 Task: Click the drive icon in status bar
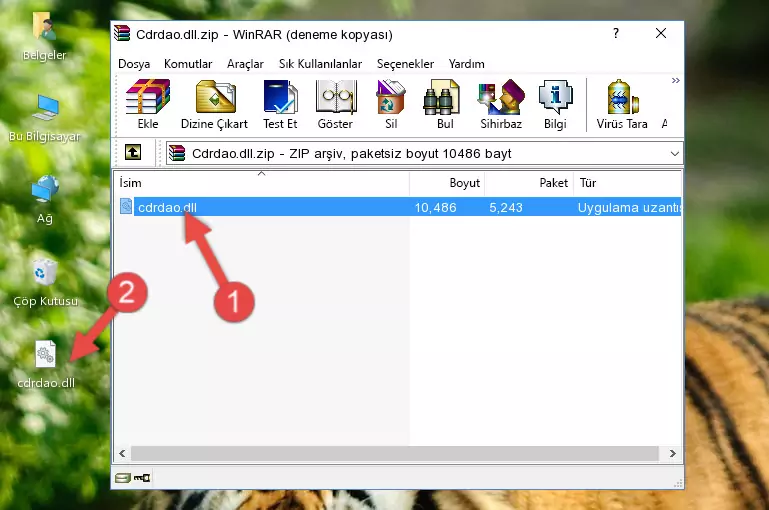(x=122, y=478)
